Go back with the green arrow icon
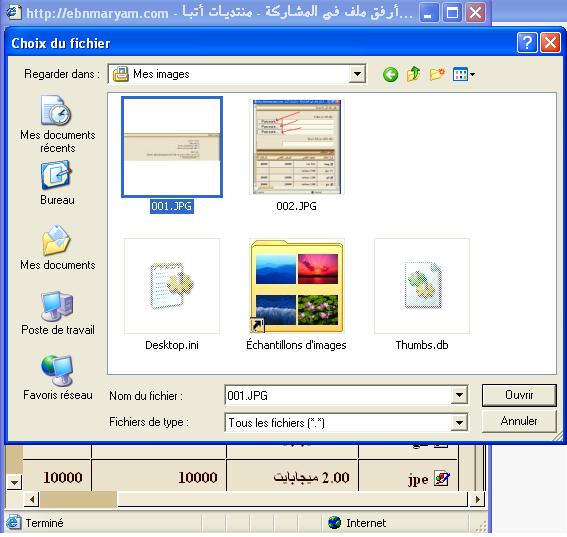This screenshot has width=567, height=537. (390, 74)
